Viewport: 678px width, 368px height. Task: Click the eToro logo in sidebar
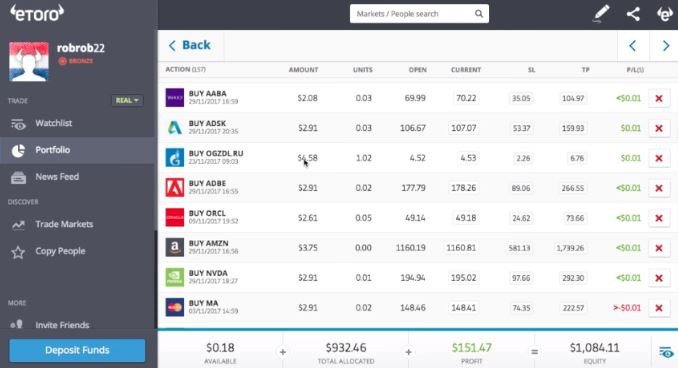click(x=37, y=14)
